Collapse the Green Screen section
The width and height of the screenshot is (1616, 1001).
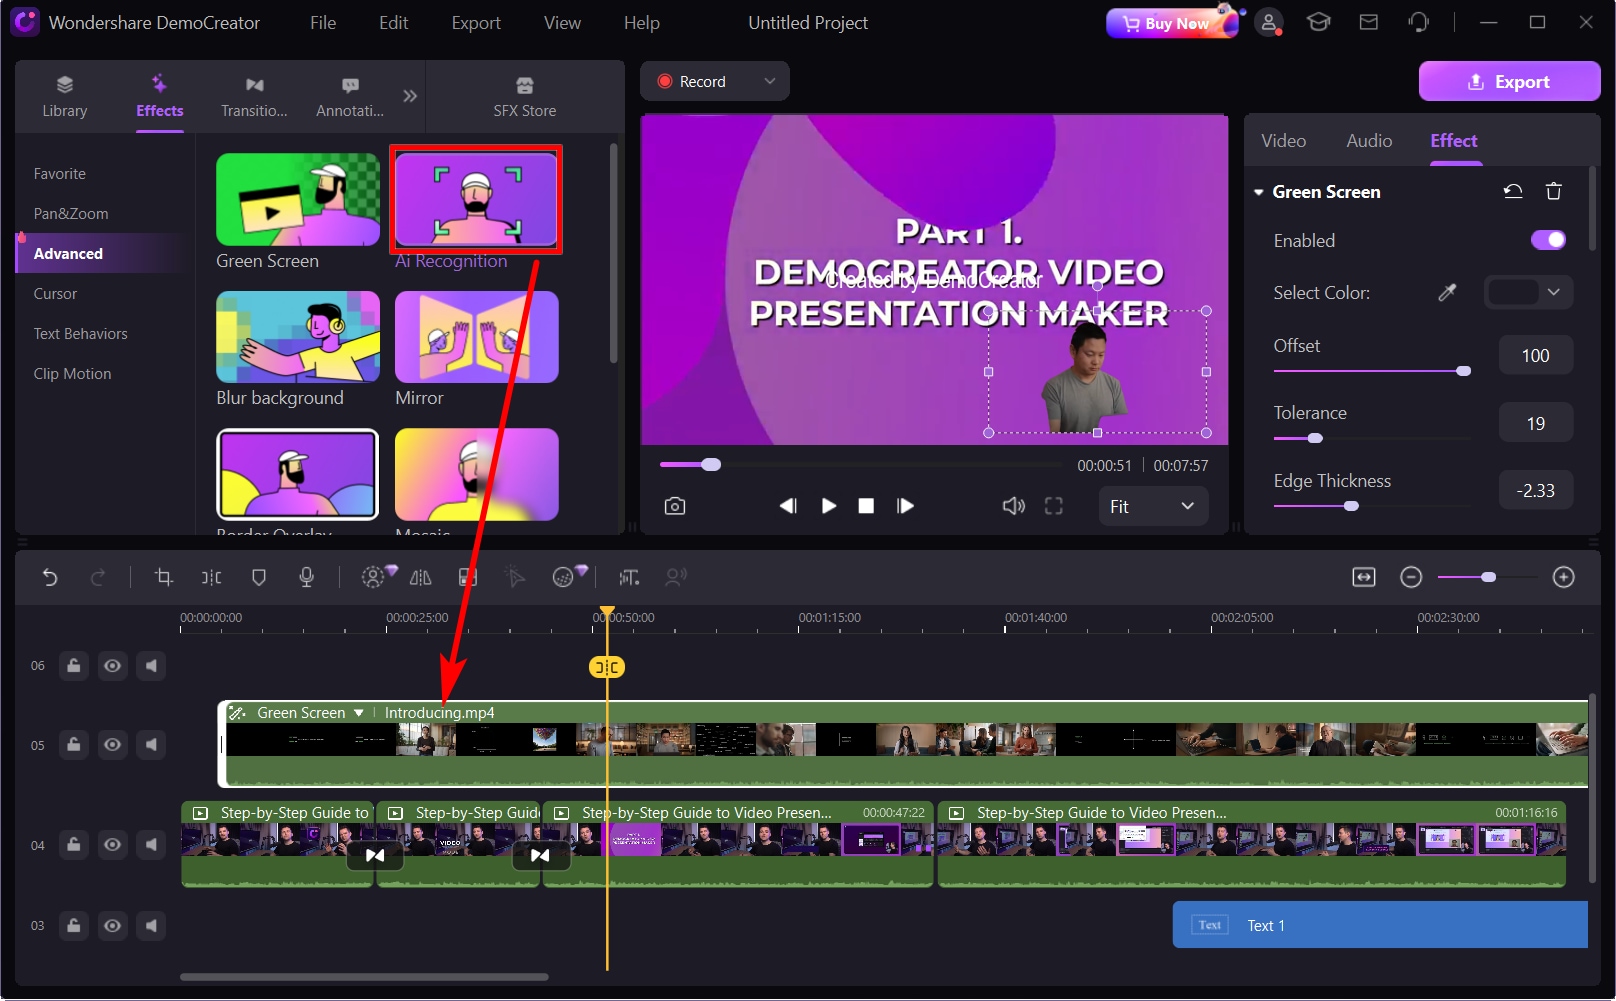pos(1259,192)
